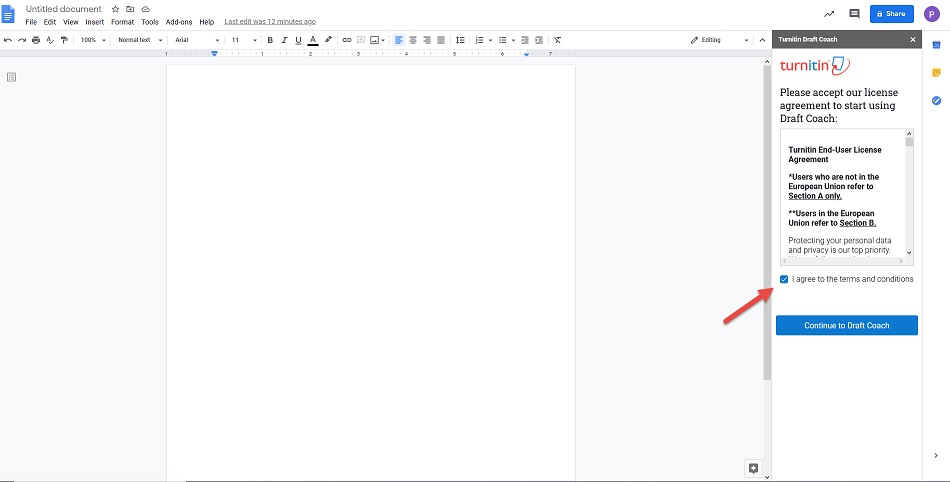Uncheck I agree to terms and conditions
Image resolution: width=950 pixels, height=482 pixels.
point(784,279)
